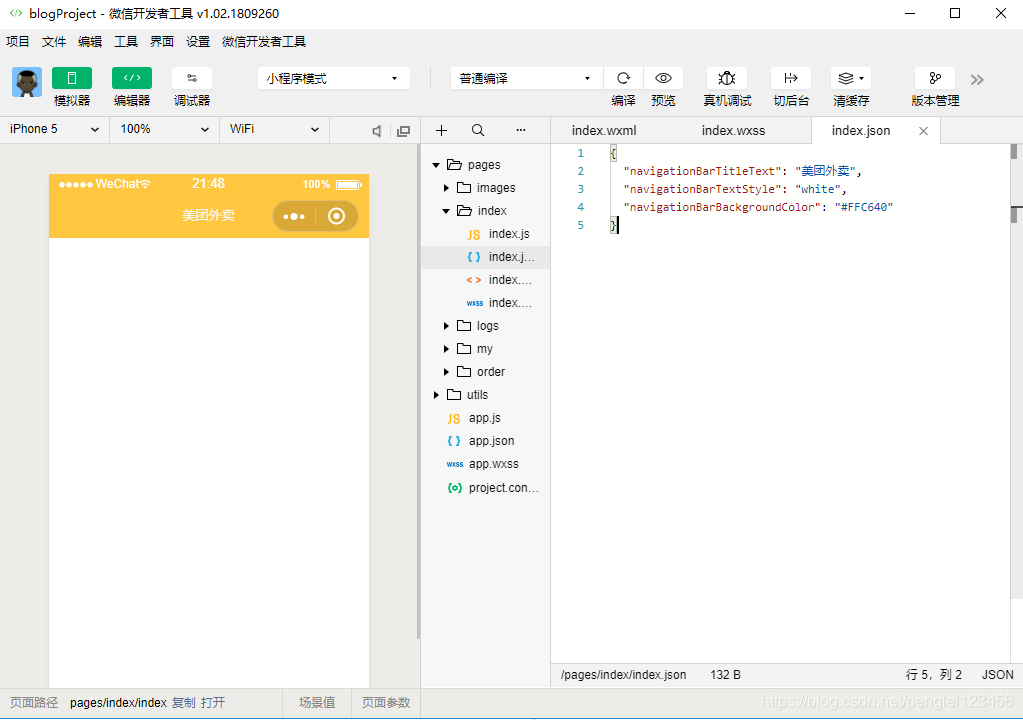Search files with the magnifier icon
The image size is (1023, 720).
478,130
